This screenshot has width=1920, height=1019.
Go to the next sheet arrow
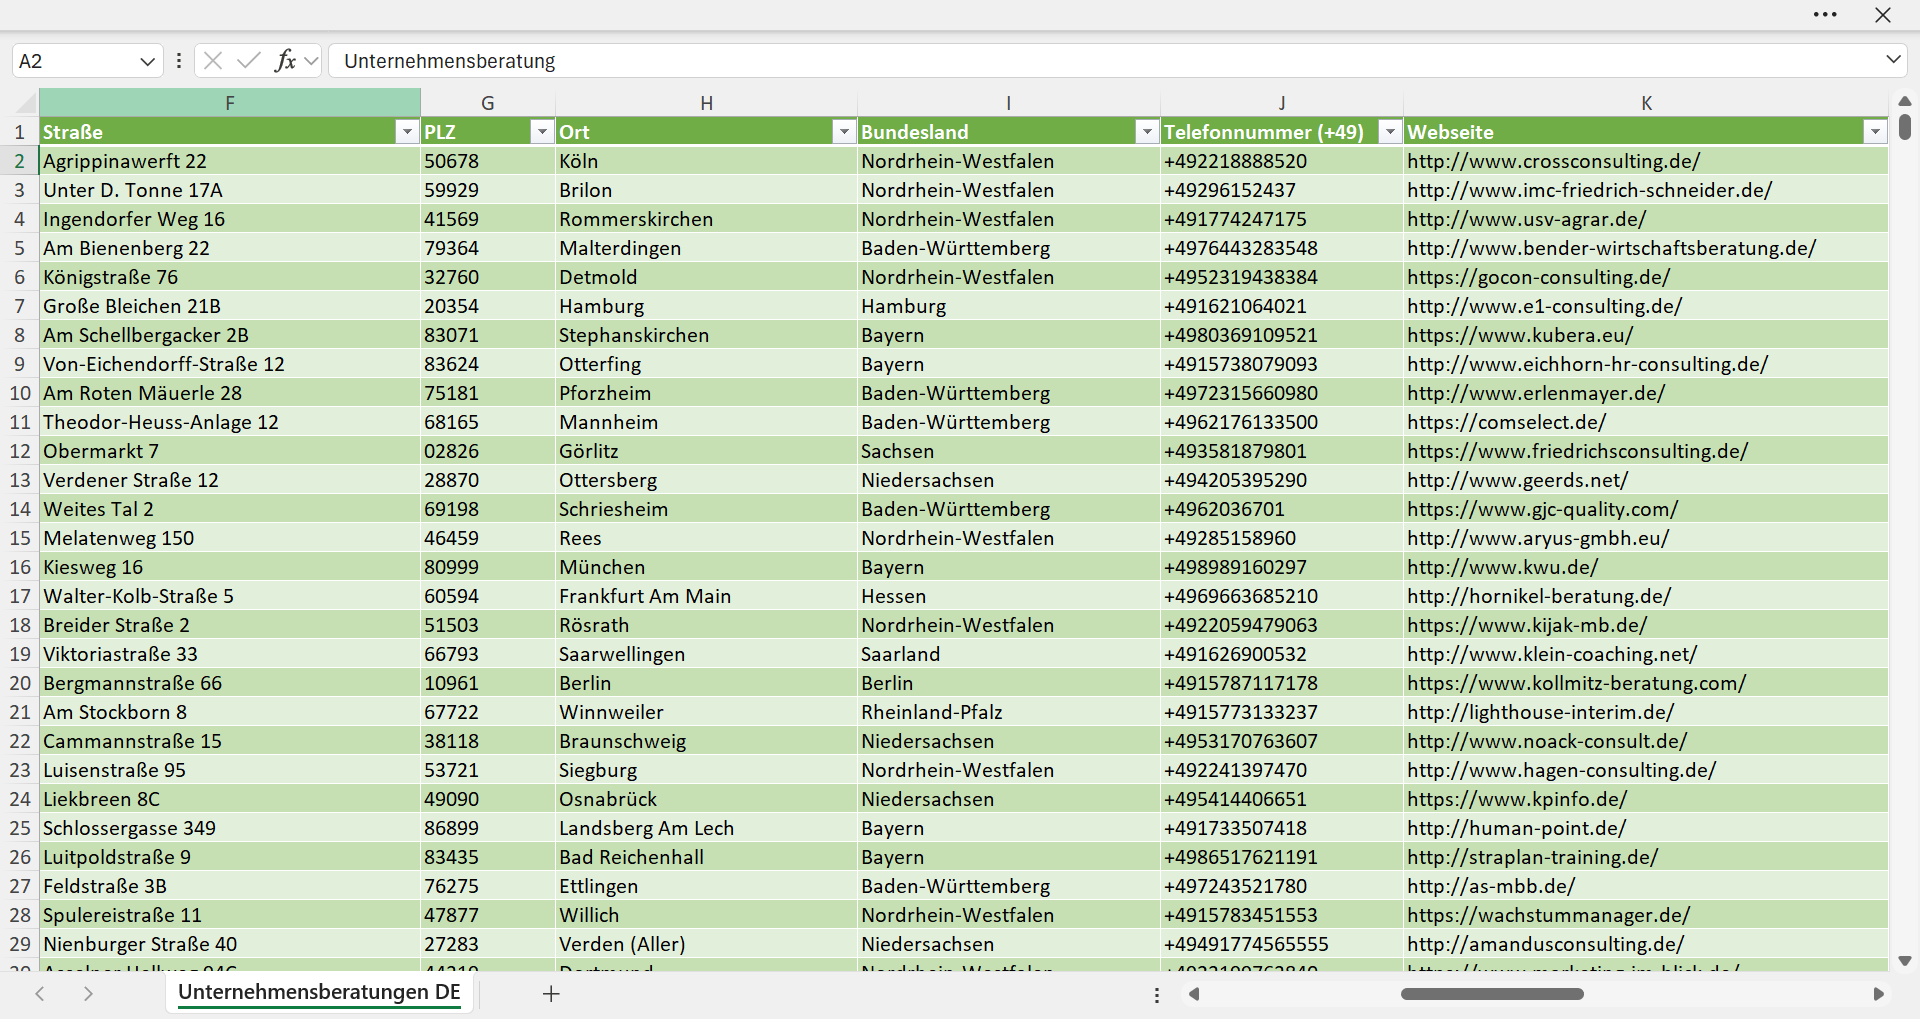(88, 994)
